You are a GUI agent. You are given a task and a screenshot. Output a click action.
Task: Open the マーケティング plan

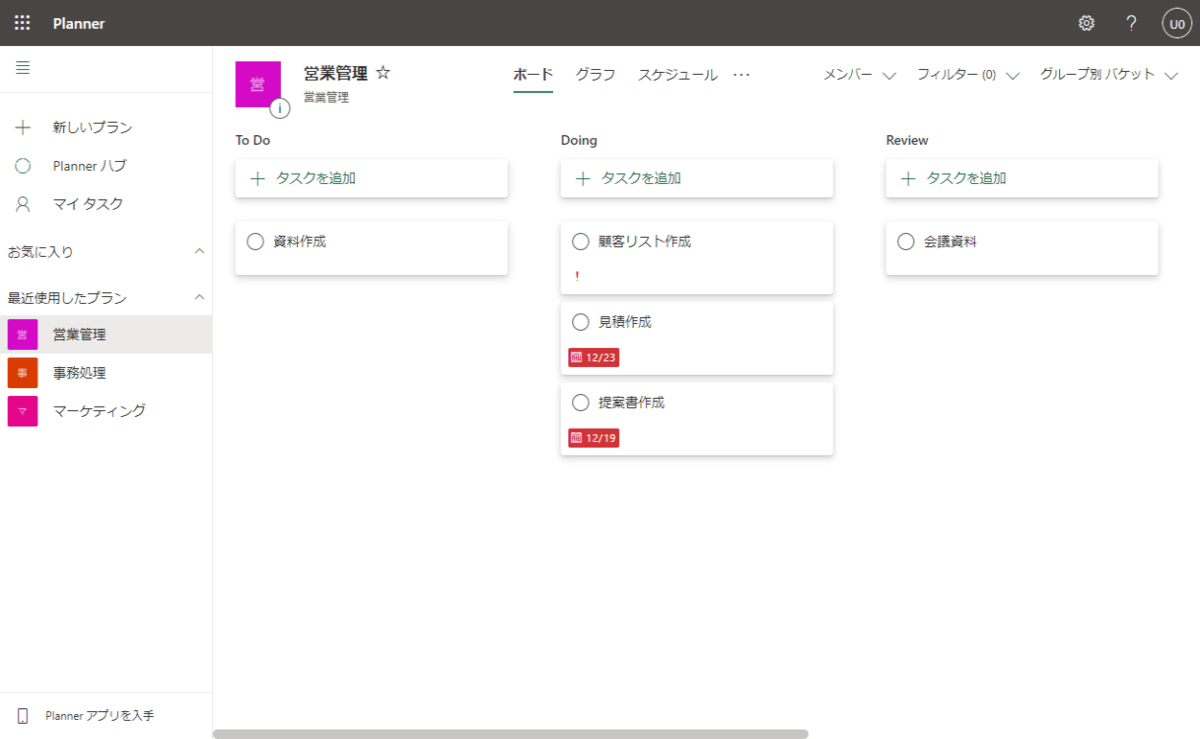tap(99, 411)
